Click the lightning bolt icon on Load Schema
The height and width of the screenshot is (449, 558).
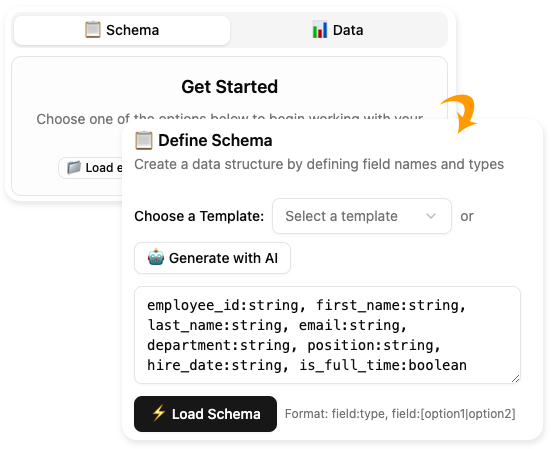coord(159,413)
